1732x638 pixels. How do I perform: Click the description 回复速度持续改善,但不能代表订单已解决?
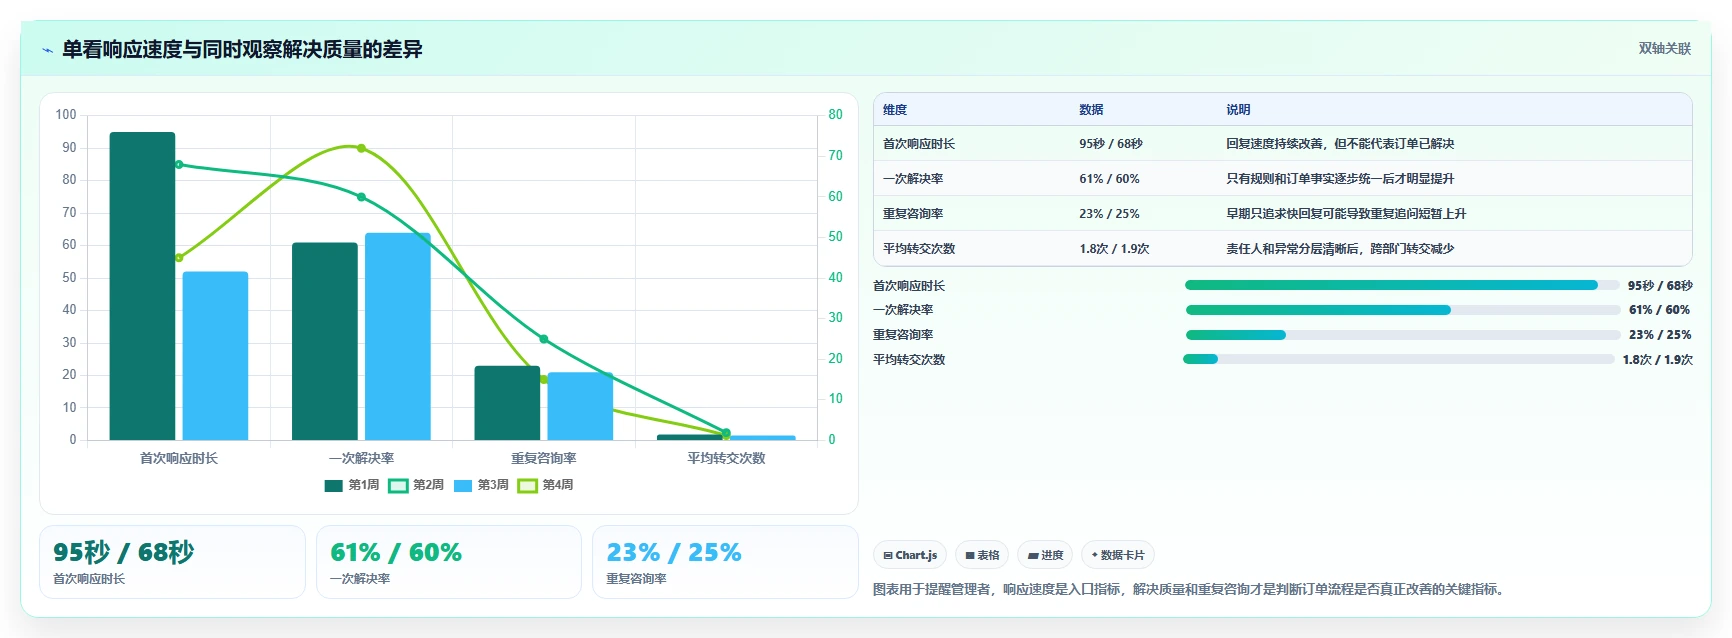(x=1340, y=144)
